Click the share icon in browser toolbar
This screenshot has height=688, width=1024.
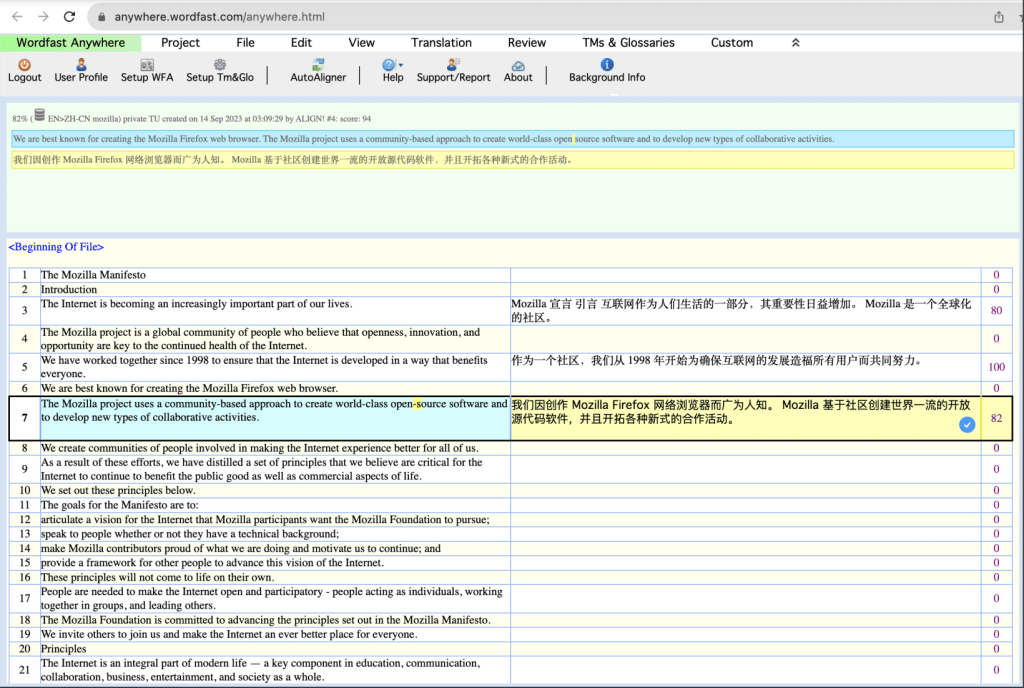(998, 17)
